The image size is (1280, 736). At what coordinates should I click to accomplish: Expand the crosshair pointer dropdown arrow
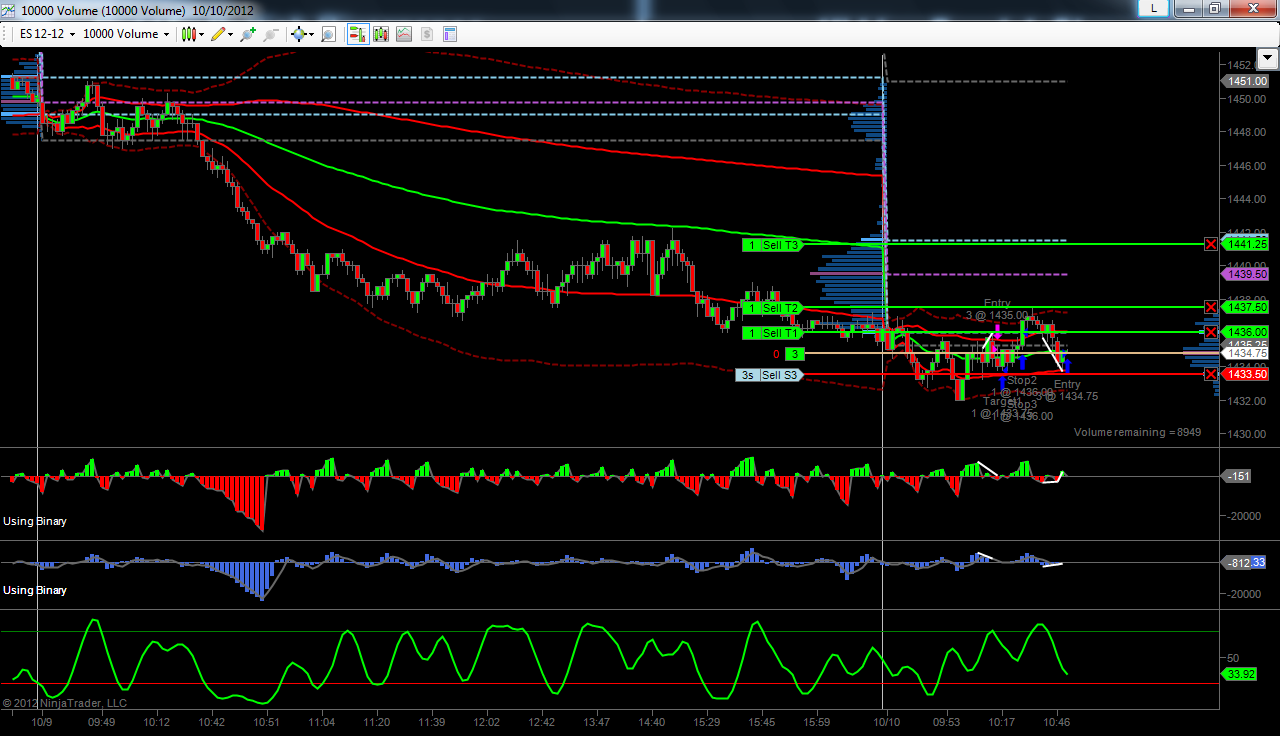(x=312, y=34)
